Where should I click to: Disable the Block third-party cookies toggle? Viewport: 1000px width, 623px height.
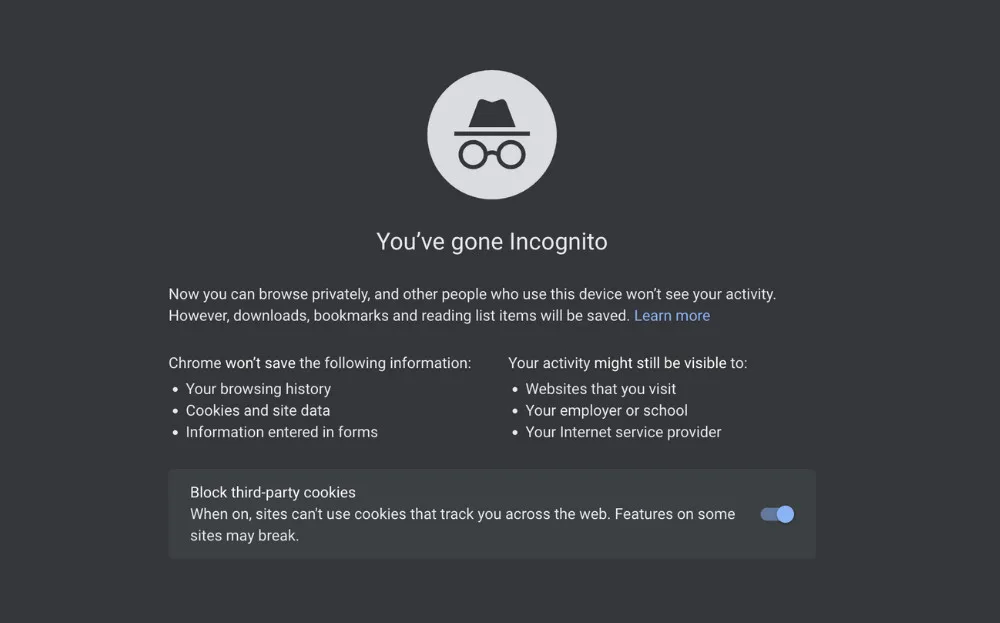777,514
